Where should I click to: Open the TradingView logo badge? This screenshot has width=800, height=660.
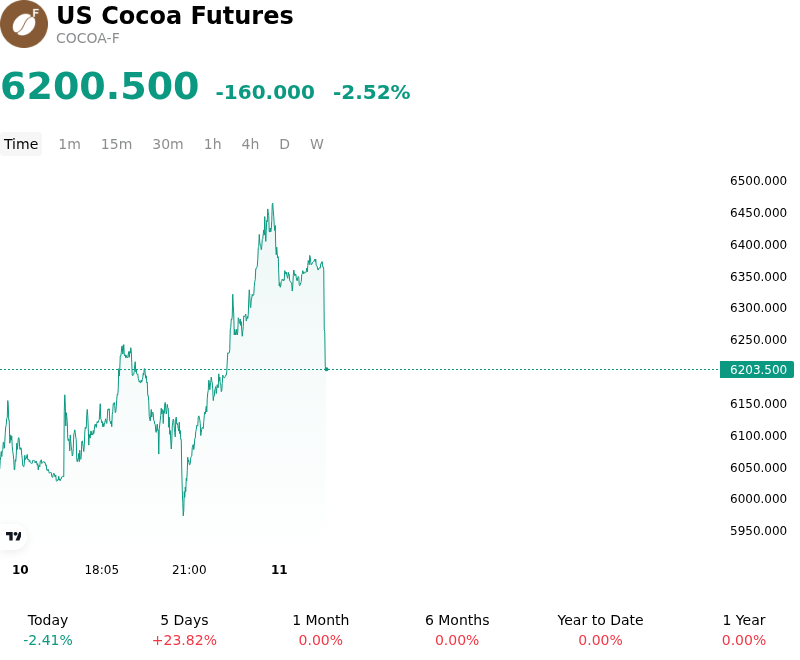13,536
